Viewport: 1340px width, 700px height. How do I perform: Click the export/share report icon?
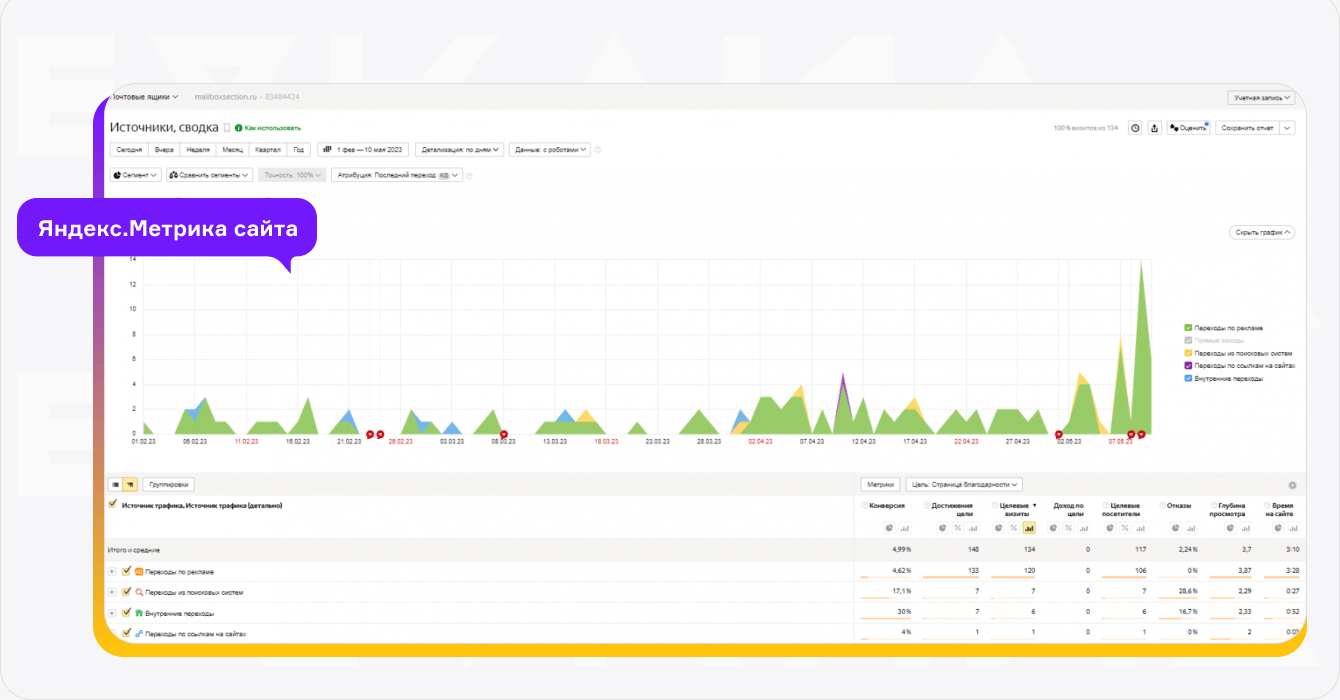click(x=1154, y=128)
